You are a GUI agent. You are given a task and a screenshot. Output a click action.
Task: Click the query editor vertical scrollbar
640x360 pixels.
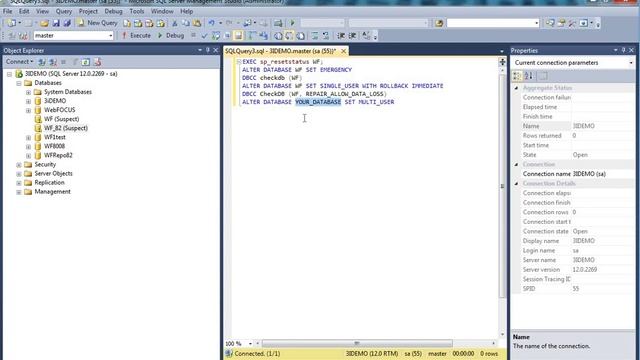pos(502,186)
